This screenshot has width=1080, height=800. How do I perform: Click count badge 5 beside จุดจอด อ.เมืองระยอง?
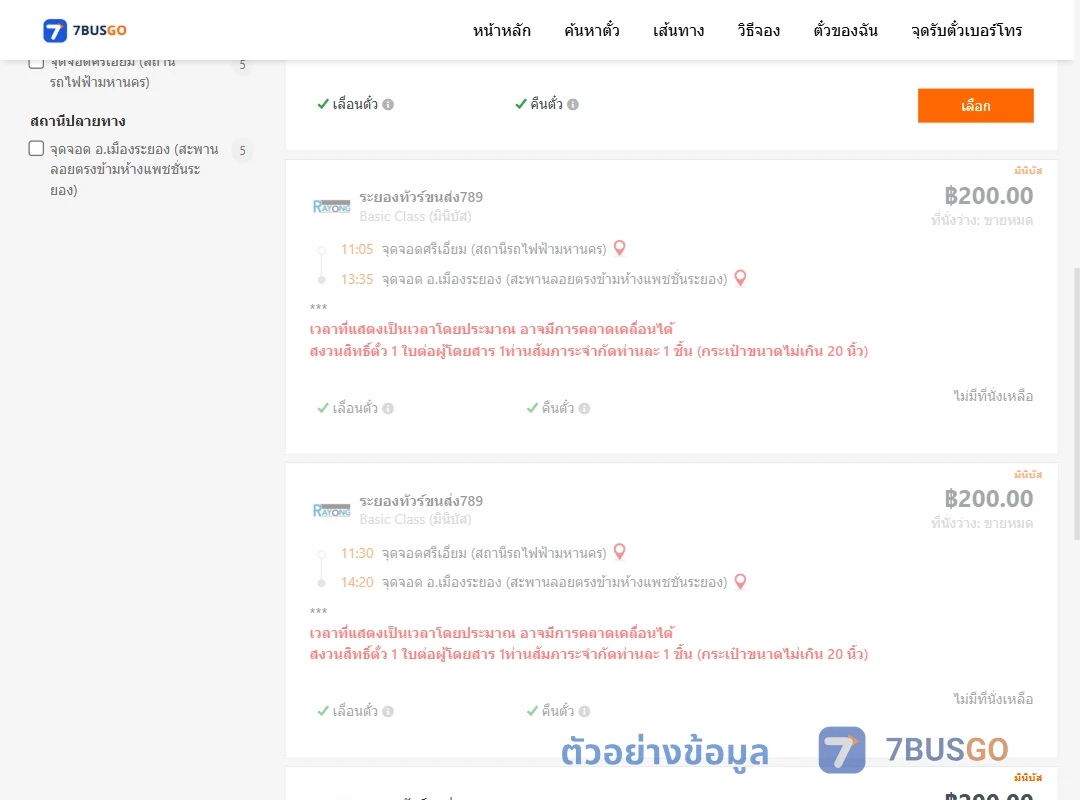coord(242,150)
